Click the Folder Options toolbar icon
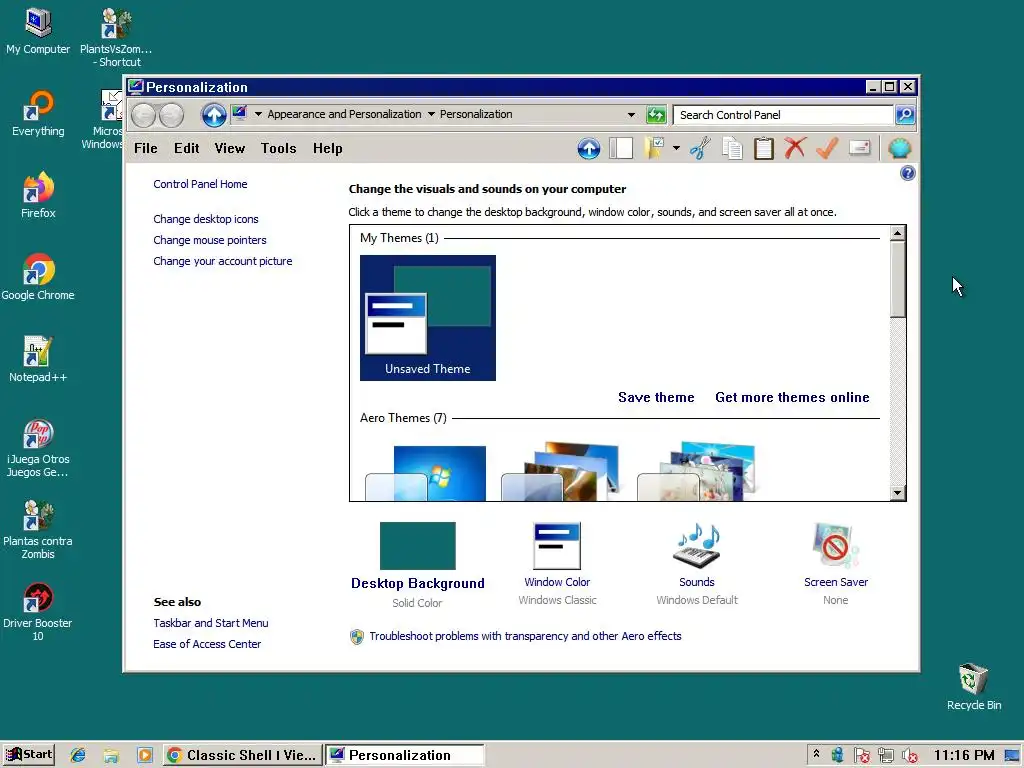The image size is (1024, 768). pyautogui.click(x=654, y=148)
